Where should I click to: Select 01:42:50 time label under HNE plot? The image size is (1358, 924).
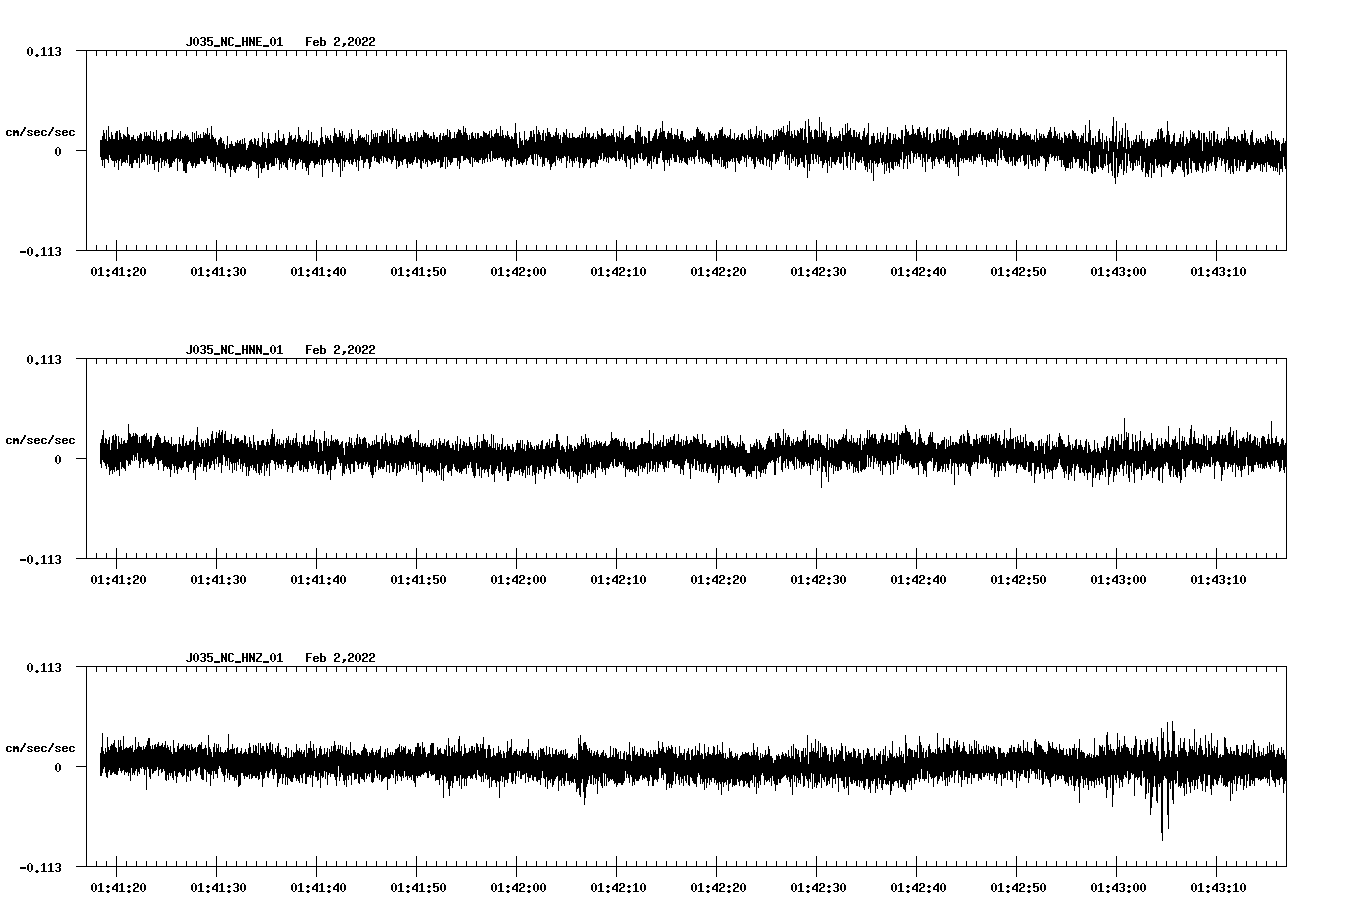(x=1018, y=272)
